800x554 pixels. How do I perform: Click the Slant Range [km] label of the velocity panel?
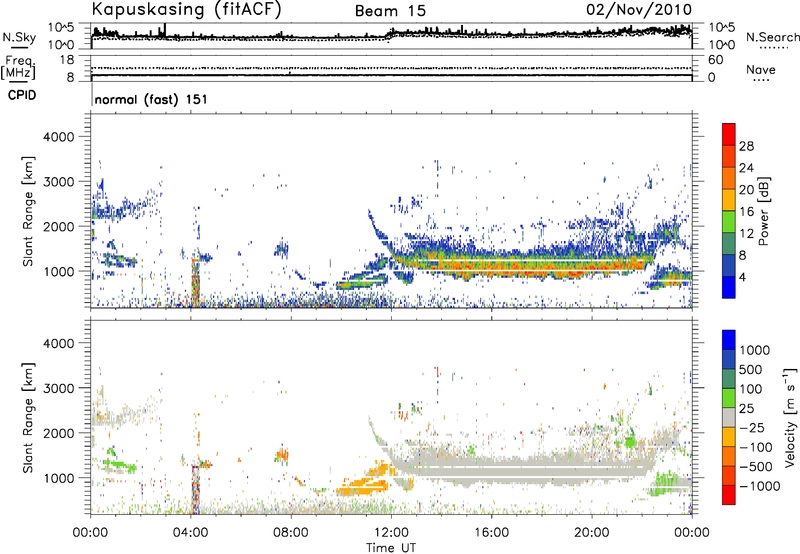tap(28, 418)
